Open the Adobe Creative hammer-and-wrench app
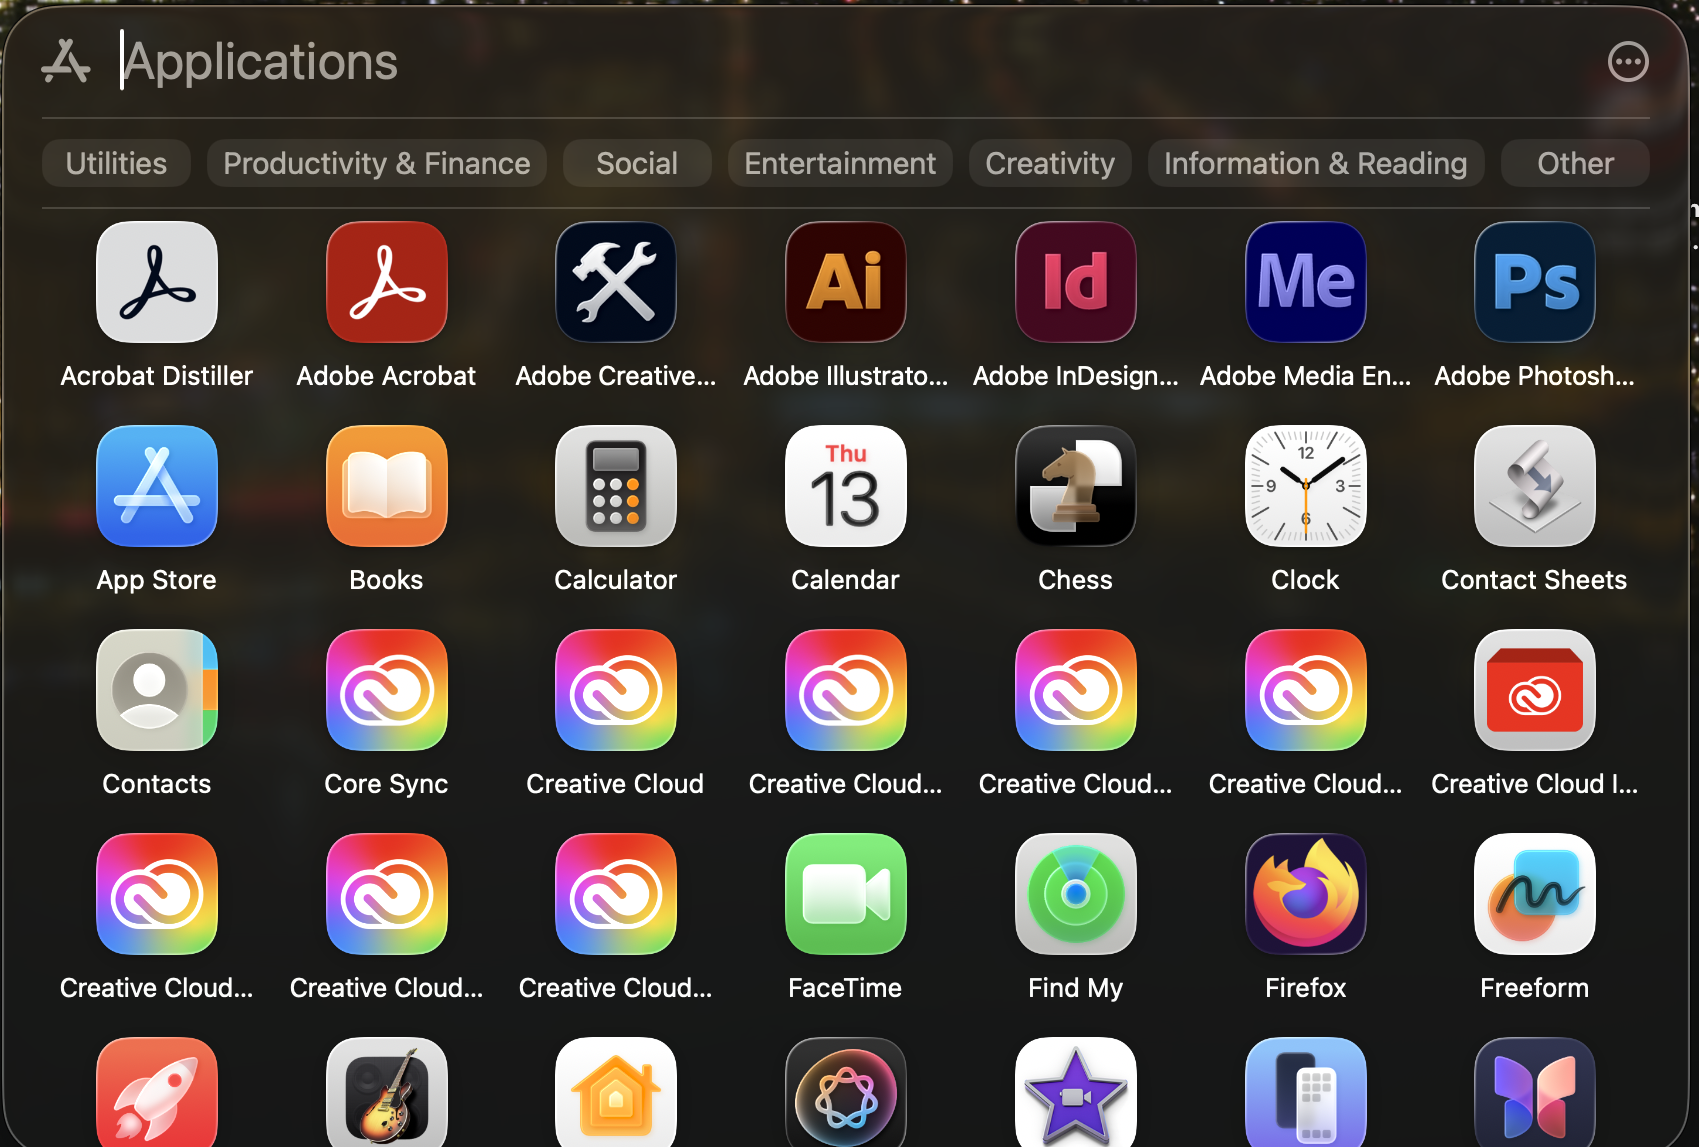Image resolution: width=1699 pixels, height=1147 pixels. point(616,282)
